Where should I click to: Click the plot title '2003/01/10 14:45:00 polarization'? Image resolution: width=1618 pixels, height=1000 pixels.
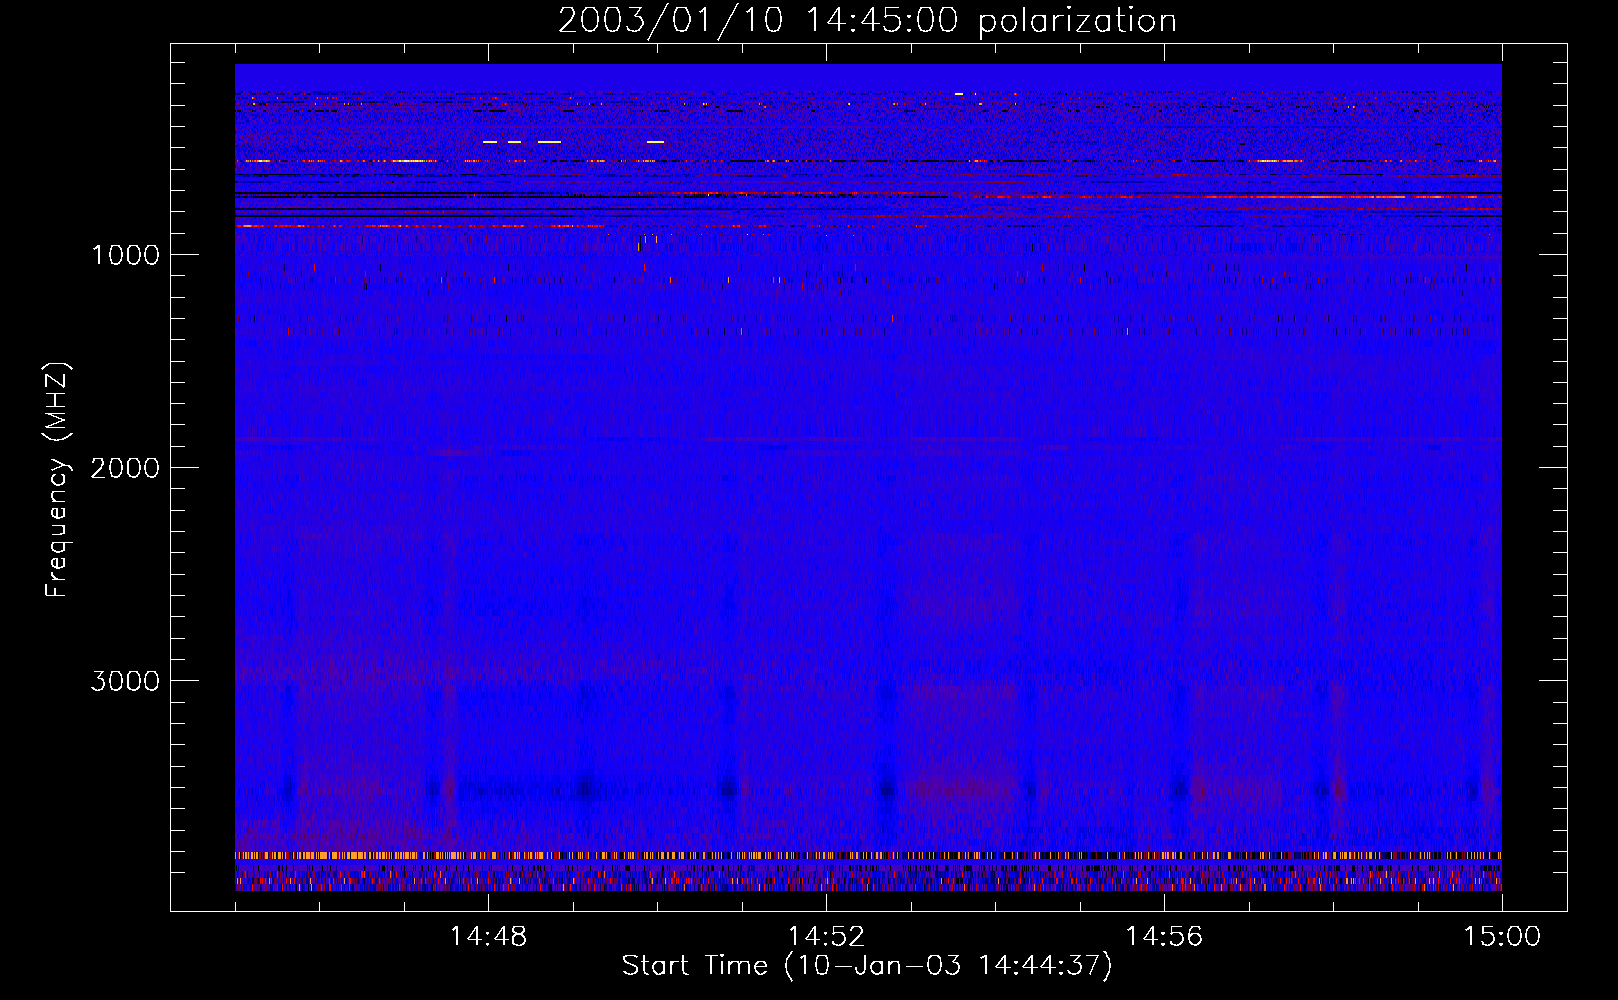pos(867,21)
